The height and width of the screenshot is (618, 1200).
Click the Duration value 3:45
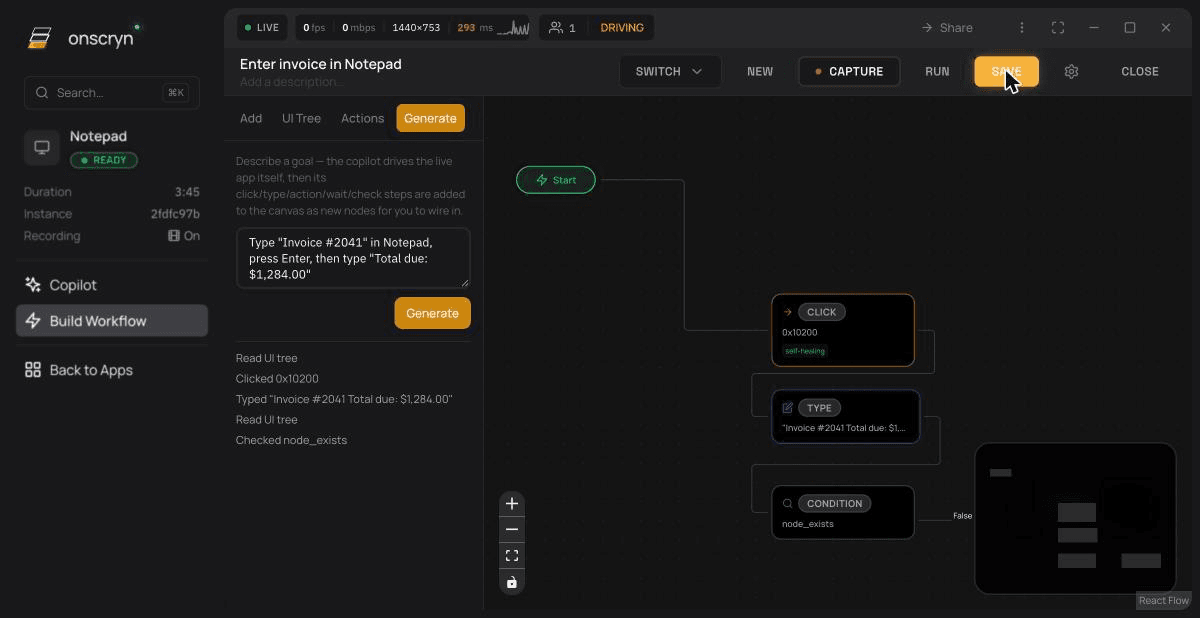point(187,192)
